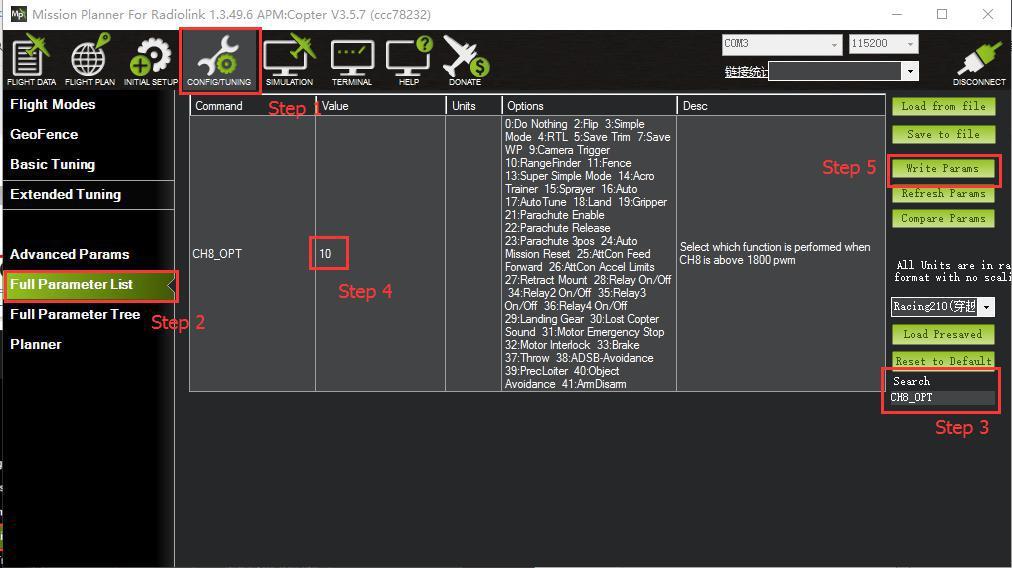Click Save to file button
The width and height of the screenshot is (1012, 568).
click(944, 134)
